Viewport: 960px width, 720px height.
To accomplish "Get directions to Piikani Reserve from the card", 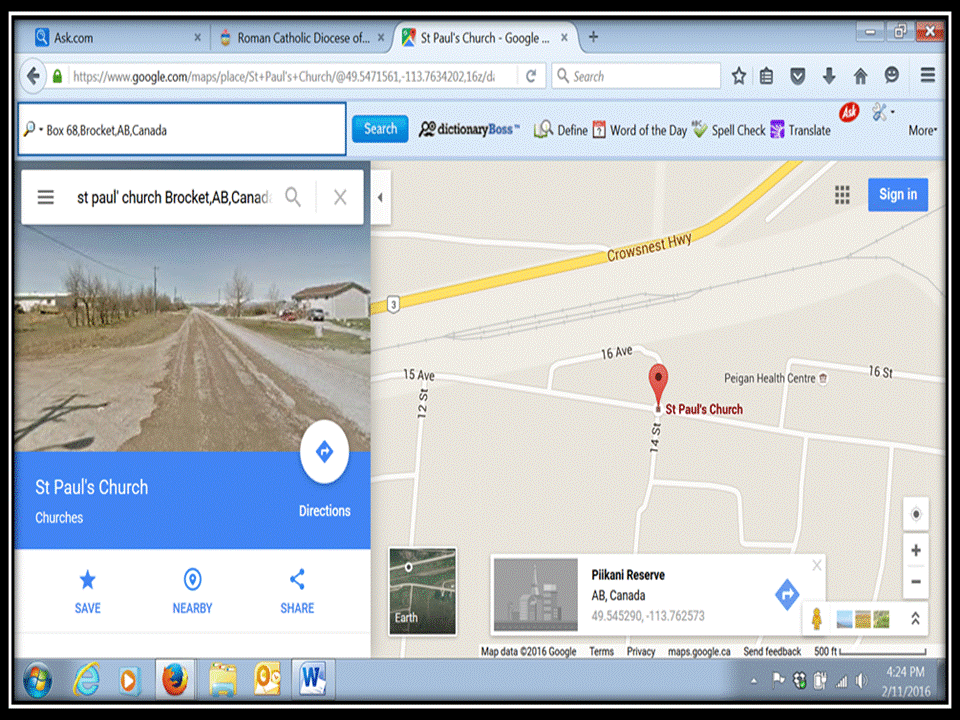I will point(787,594).
